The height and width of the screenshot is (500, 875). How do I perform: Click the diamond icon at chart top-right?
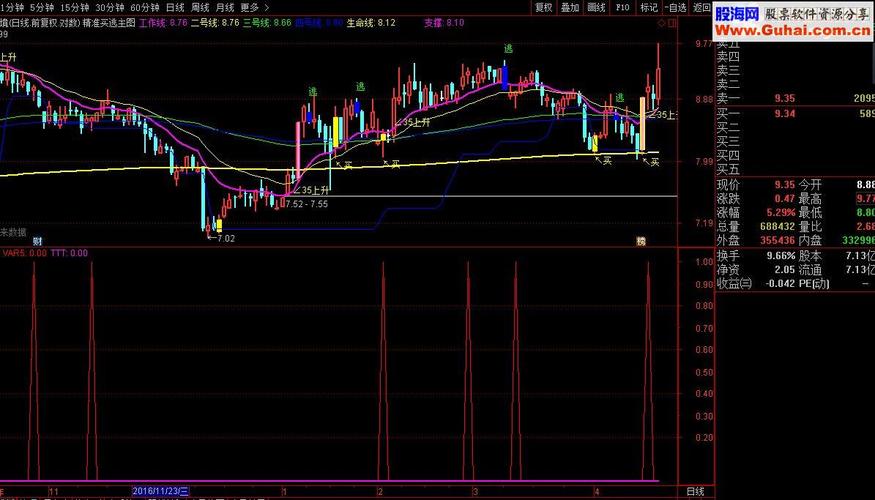[x=662, y=22]
